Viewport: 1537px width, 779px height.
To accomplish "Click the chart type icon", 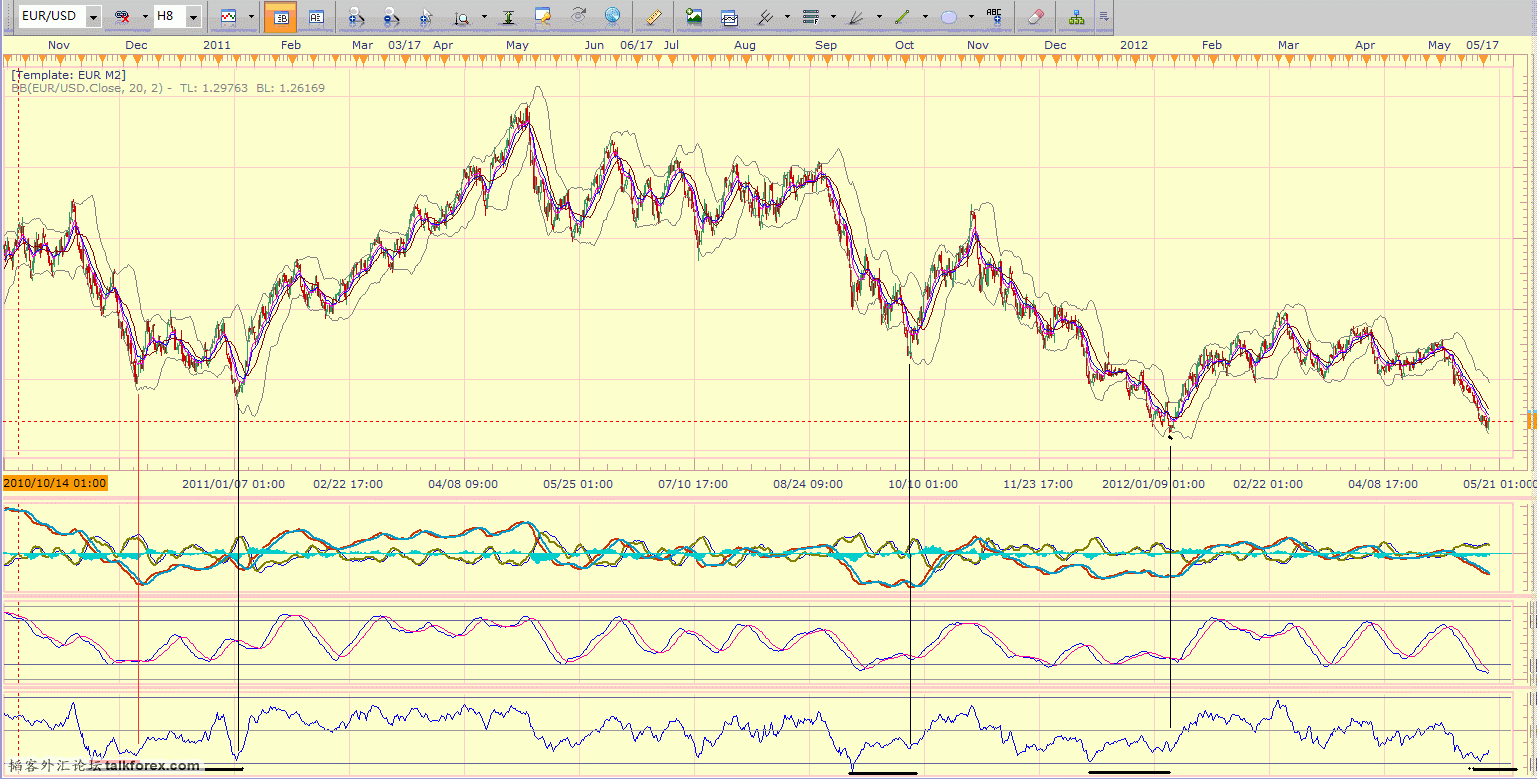I will tap(229, 17).
